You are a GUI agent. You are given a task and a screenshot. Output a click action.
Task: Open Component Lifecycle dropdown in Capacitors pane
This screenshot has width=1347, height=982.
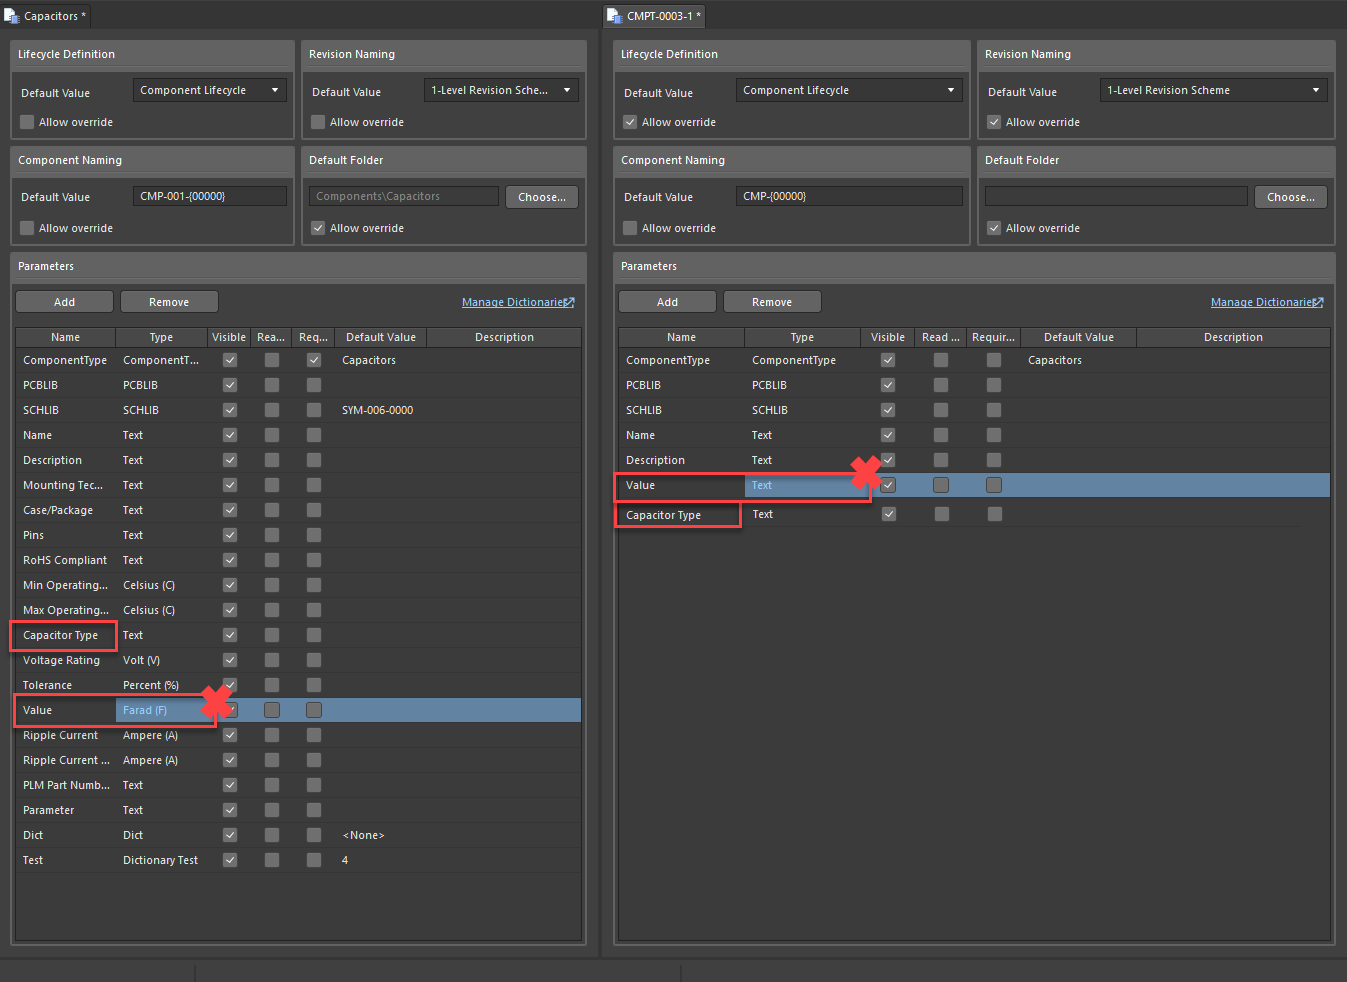[x=210, y=90]
